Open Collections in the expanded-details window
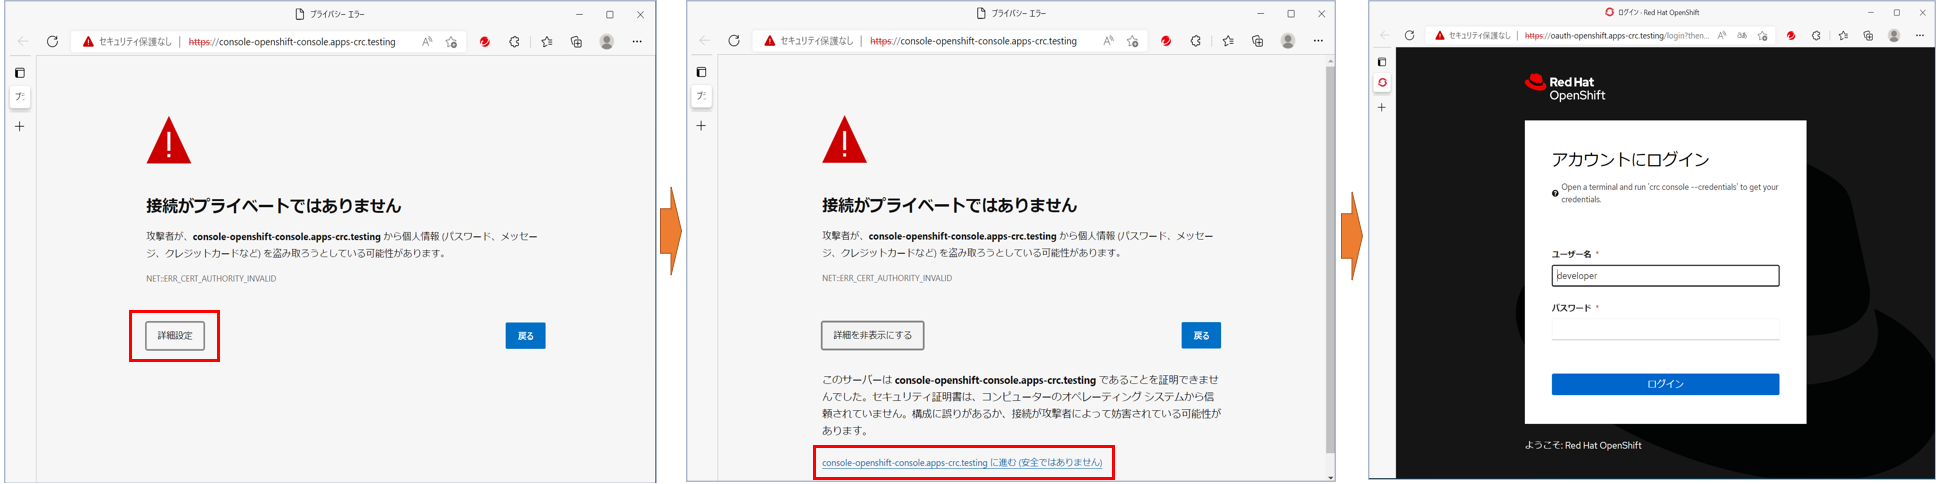Screen dimensions: 1942x484 click(1257, 41)
